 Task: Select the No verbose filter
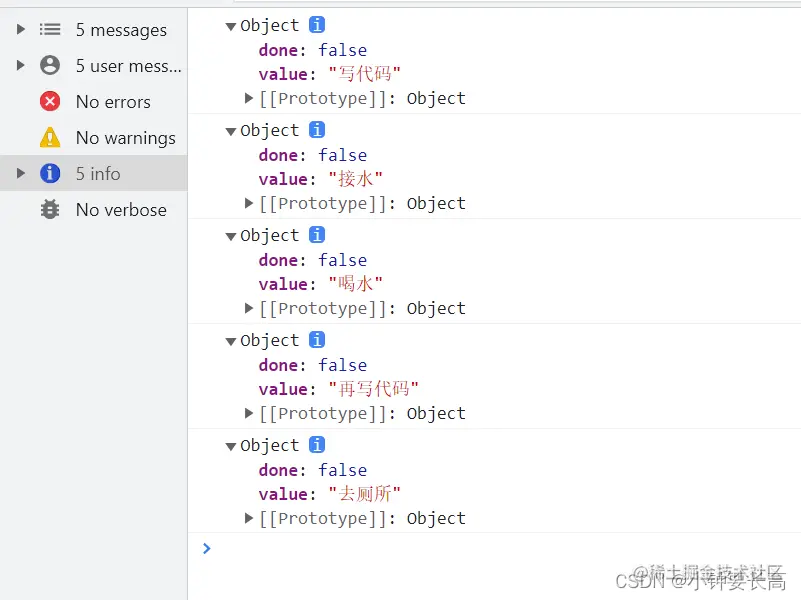tap(94, 209)
